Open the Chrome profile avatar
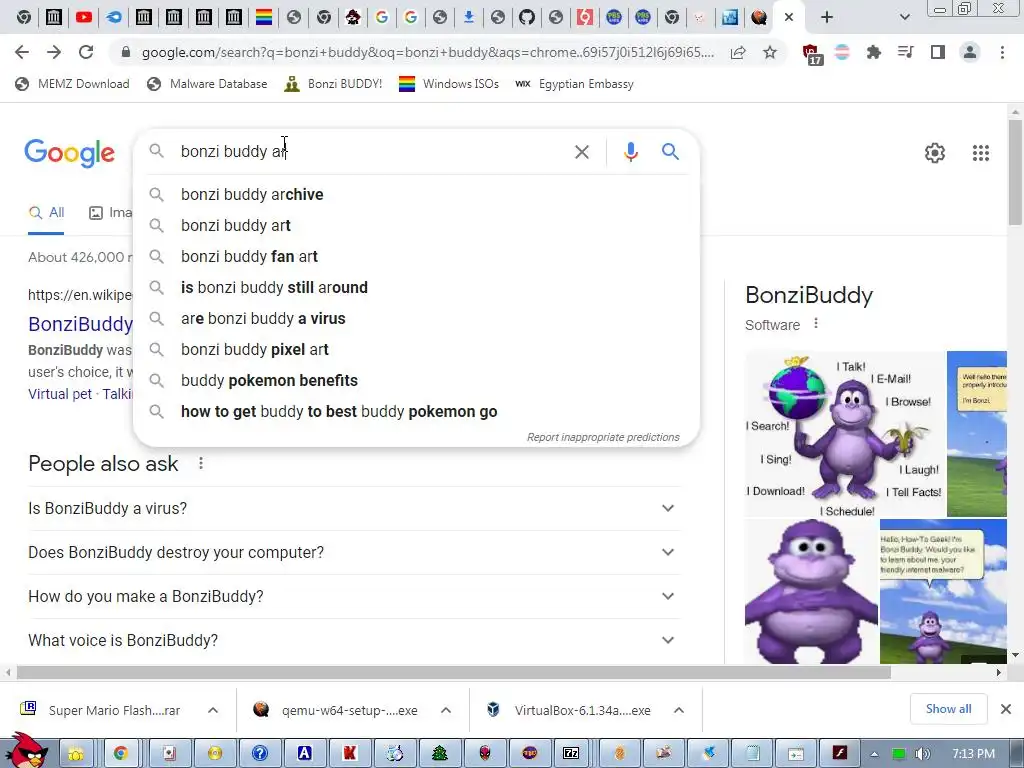The image size is (1024, 768). pyautogui.click(x=970, y=52)
